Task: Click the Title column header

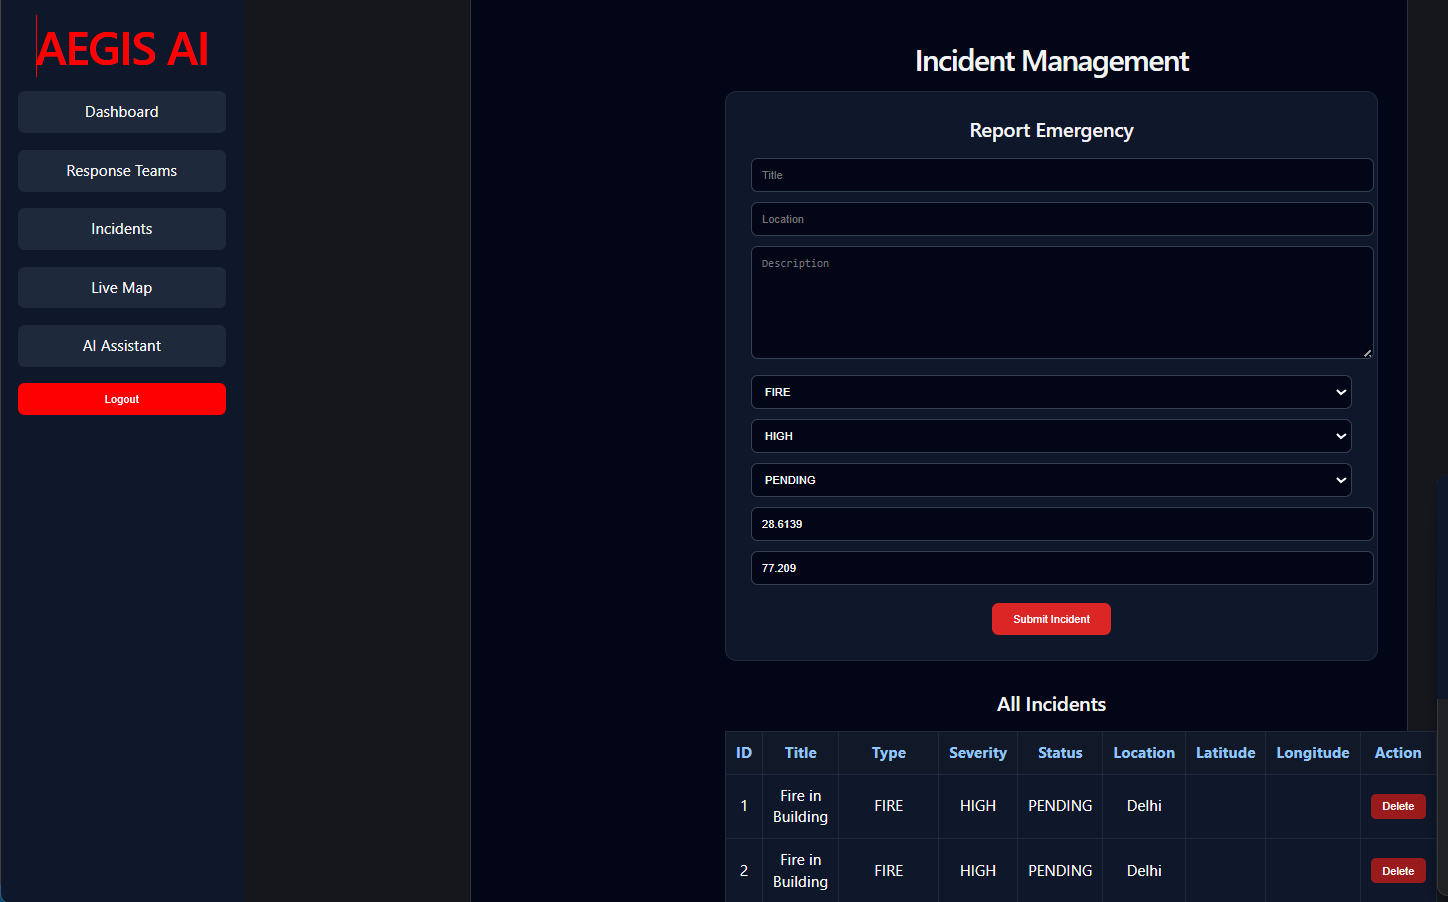Action: pyautogui.click(x=801, y=753)
